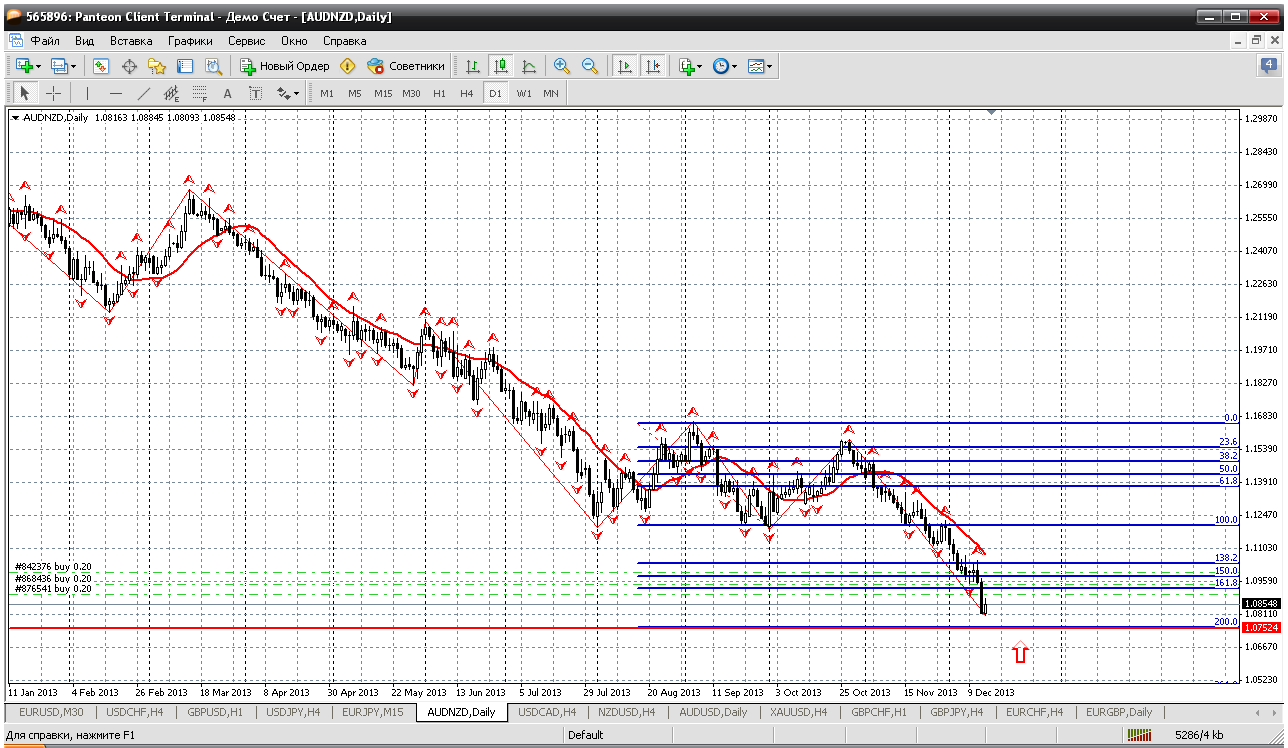Select the Fibonacci retracement tool
1288x748 pixels.
[x=200, y=93]
